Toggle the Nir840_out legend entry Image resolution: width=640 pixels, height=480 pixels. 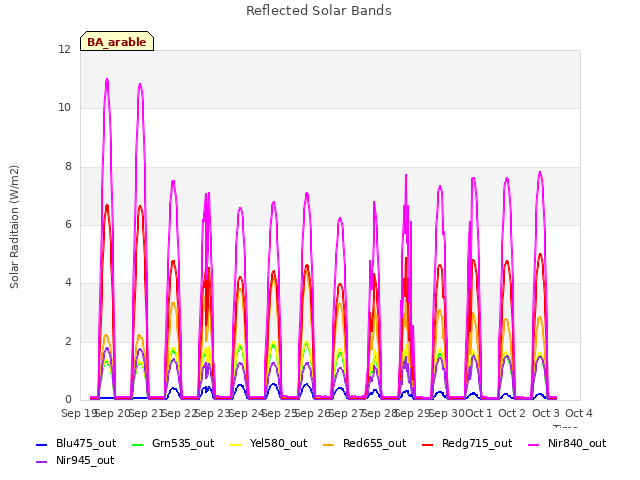567,444
